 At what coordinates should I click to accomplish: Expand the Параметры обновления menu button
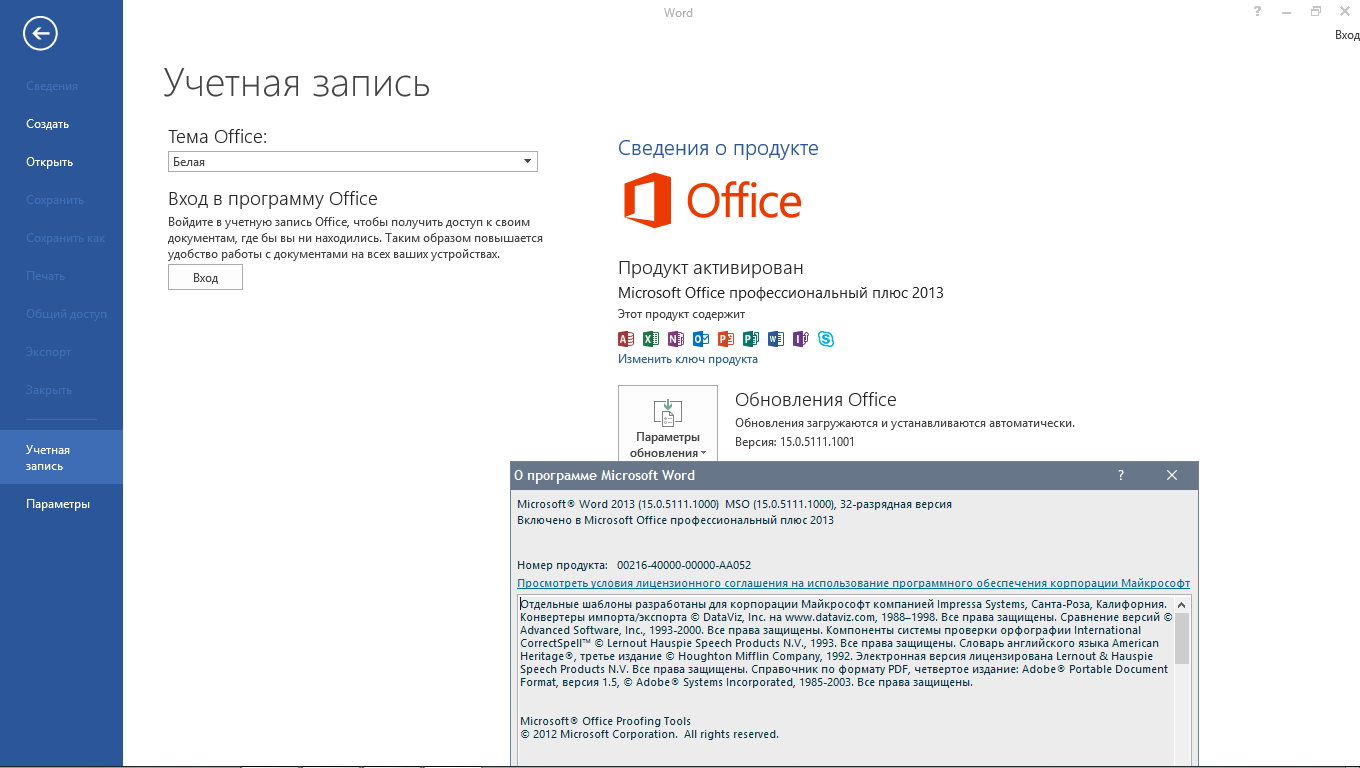[668, 424]
